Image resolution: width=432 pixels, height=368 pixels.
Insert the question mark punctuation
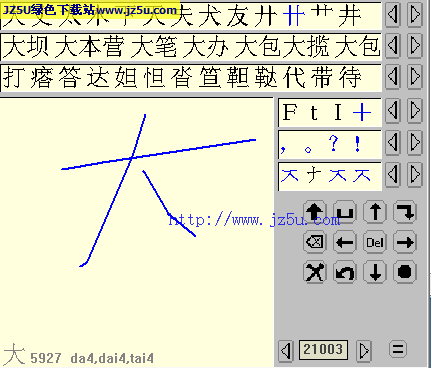(333, 143)
